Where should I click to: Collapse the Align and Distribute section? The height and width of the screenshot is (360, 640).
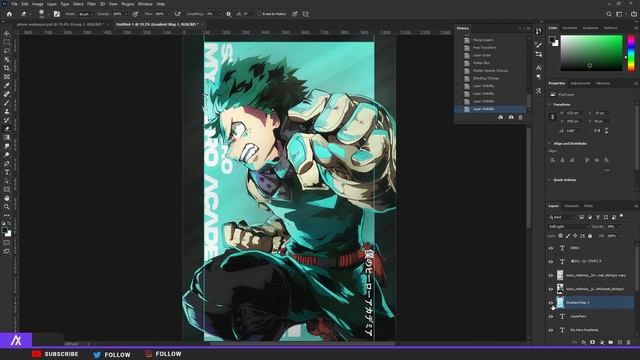[549, 144]
